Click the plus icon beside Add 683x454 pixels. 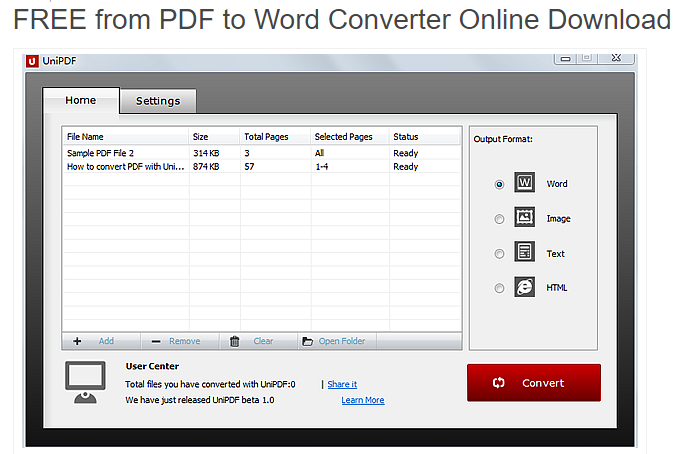(77, 341)
